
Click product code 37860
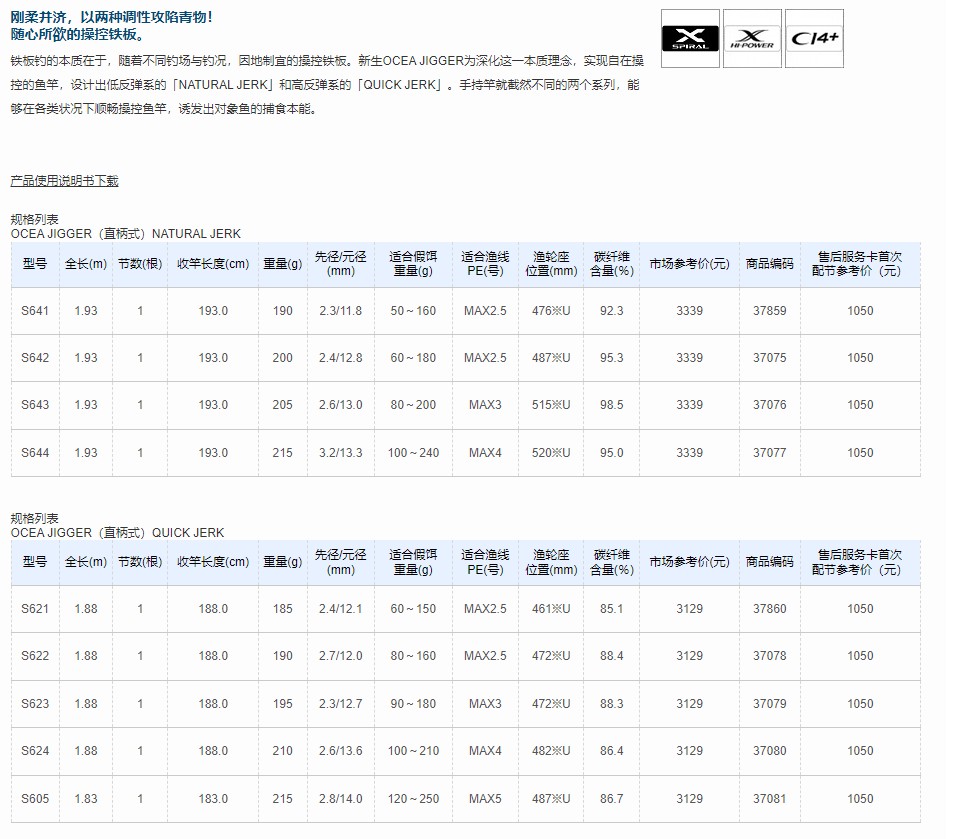769,609
